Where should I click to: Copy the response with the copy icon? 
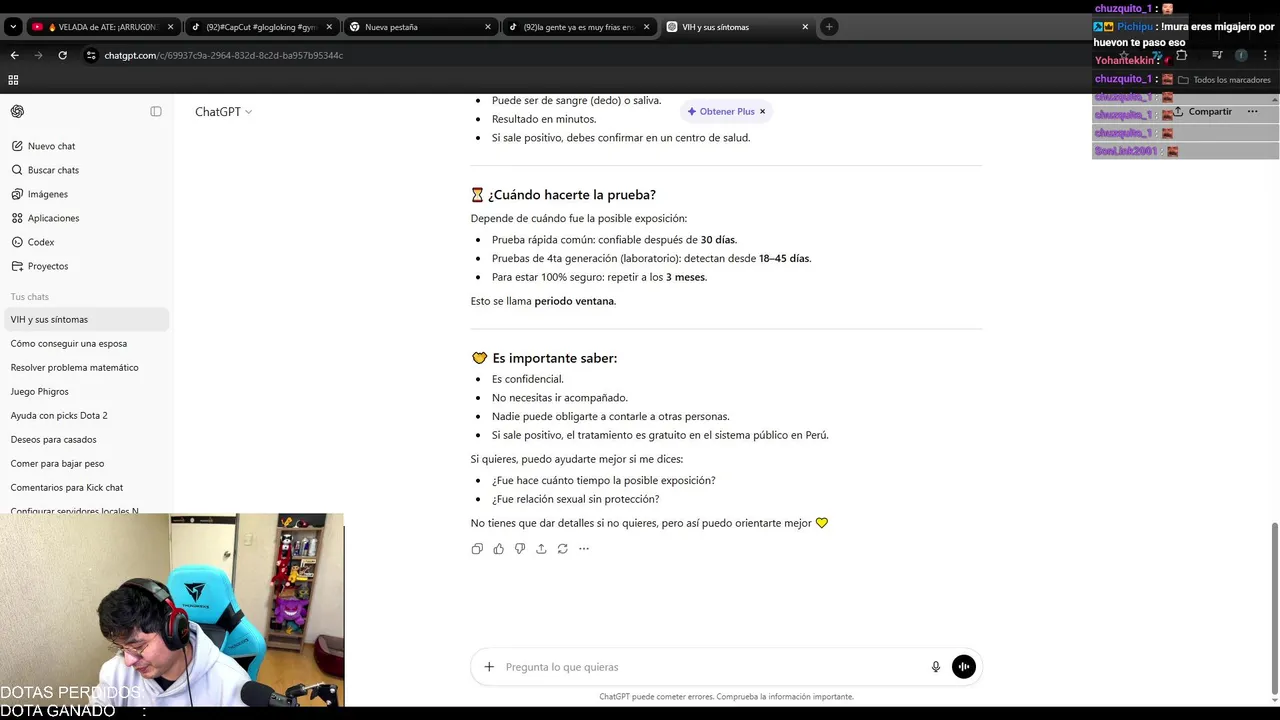(x=477, y=549)
